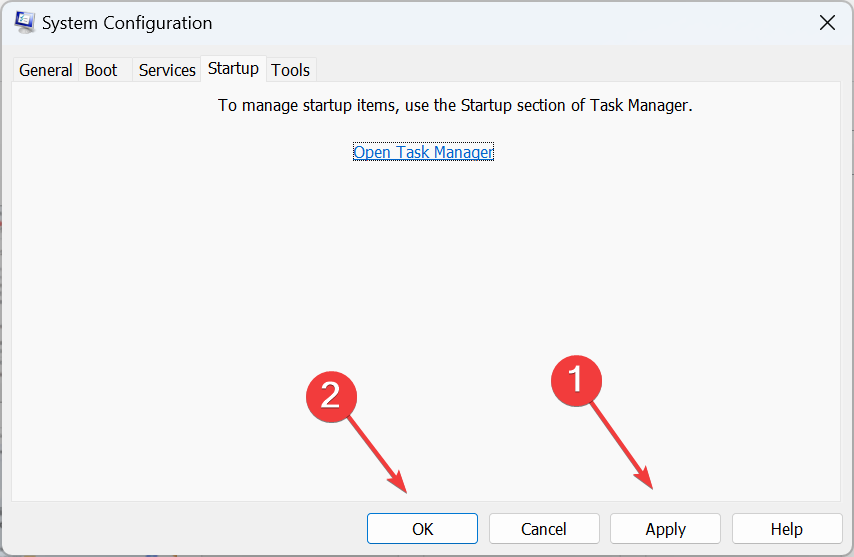Viewport: 854px width, 557px height.
Task: Click the red badge numbered 1
Action: [x=576, y=380]
